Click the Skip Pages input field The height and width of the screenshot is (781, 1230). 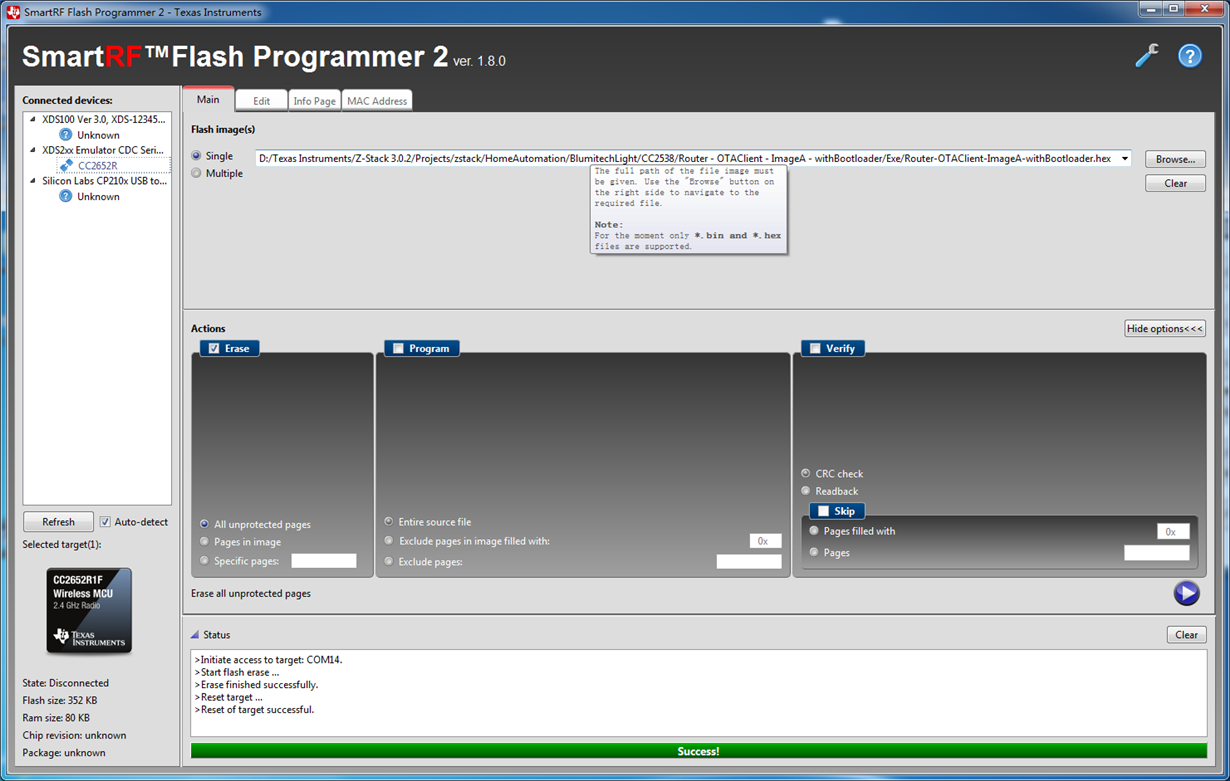coord(1157,553)
